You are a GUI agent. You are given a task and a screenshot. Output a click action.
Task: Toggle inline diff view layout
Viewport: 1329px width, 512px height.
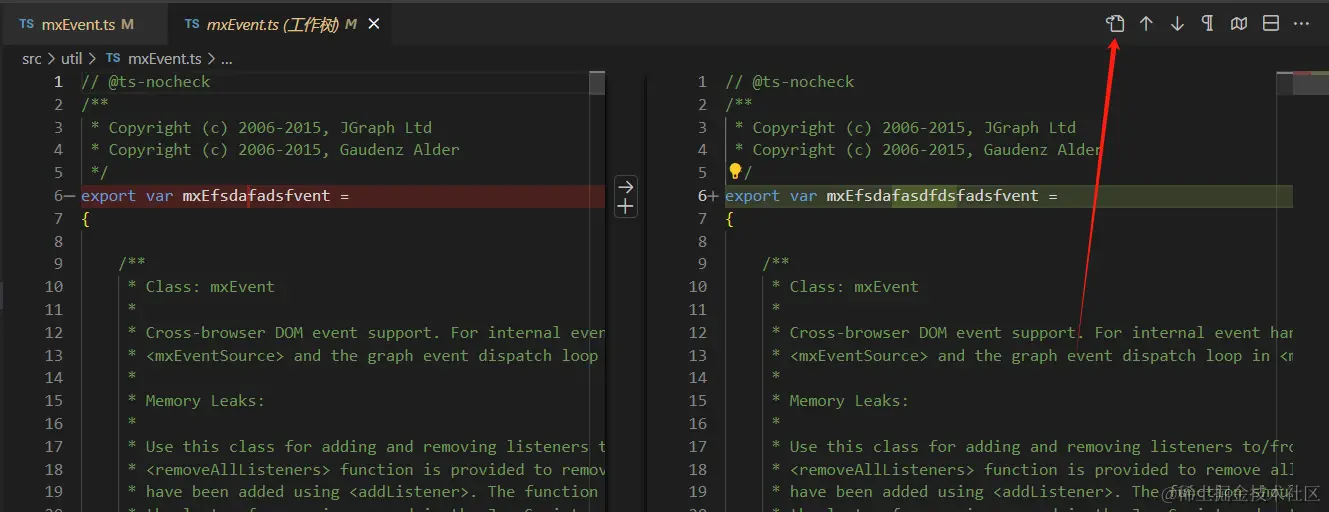pos(1270,23)
